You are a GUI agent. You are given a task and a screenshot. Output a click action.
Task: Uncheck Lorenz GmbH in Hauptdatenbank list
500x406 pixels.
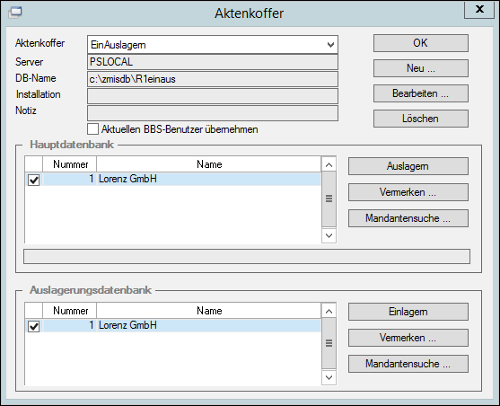pyautogui.click(x=34, y=180)
